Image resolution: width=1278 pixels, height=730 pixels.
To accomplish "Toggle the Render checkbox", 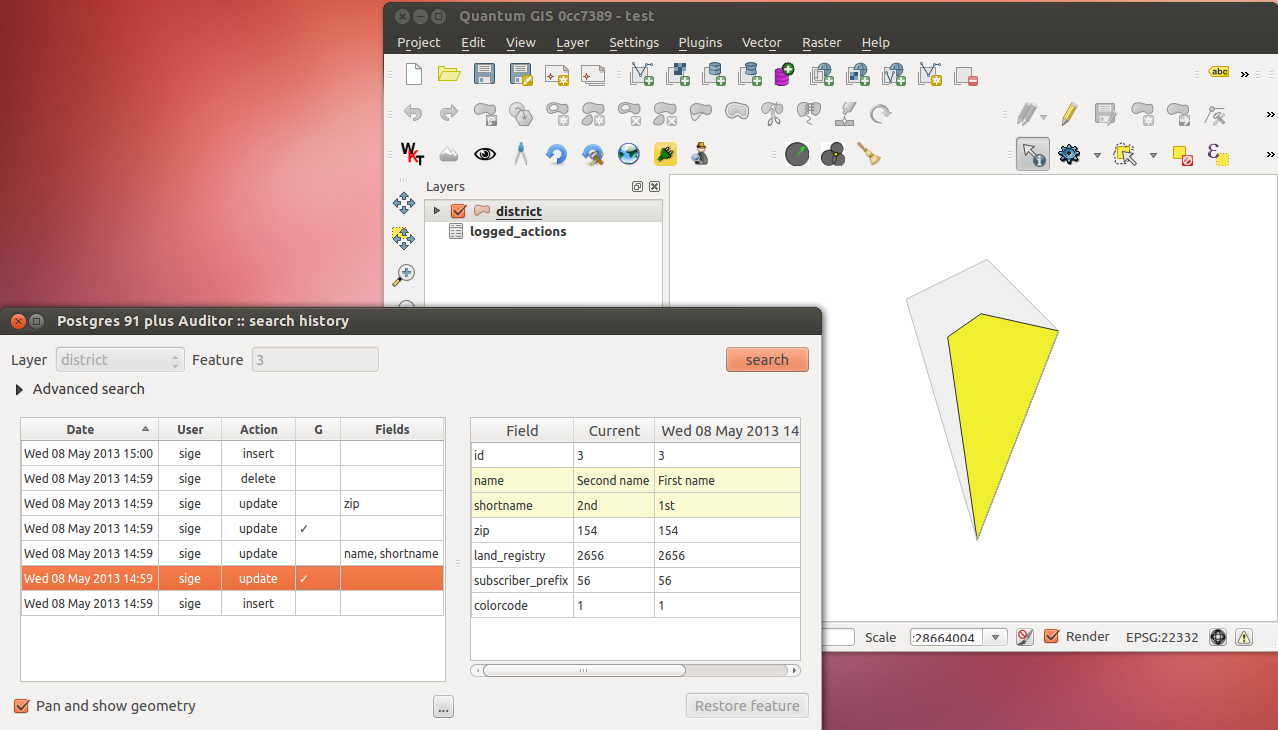I will (1051, 636).
